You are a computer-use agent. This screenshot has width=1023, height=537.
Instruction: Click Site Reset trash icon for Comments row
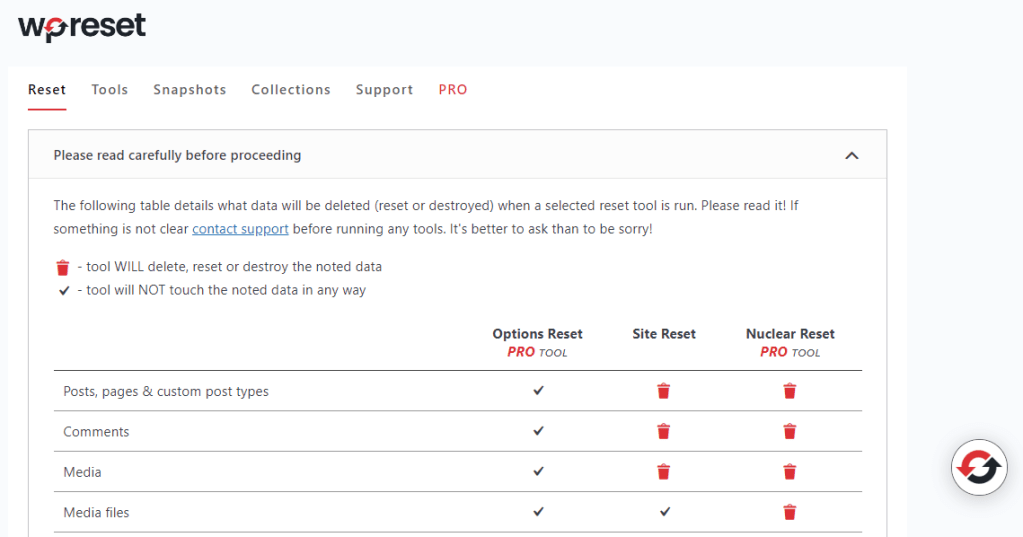point(664,431)
